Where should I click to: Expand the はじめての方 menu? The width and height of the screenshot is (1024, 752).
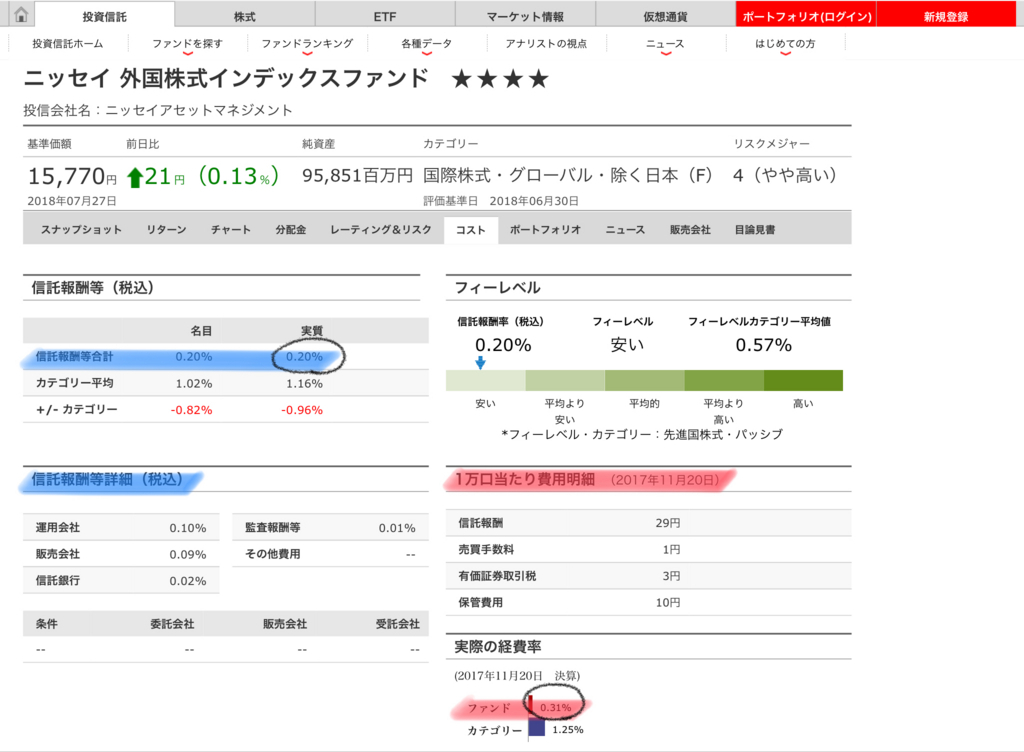coord(785,44)
